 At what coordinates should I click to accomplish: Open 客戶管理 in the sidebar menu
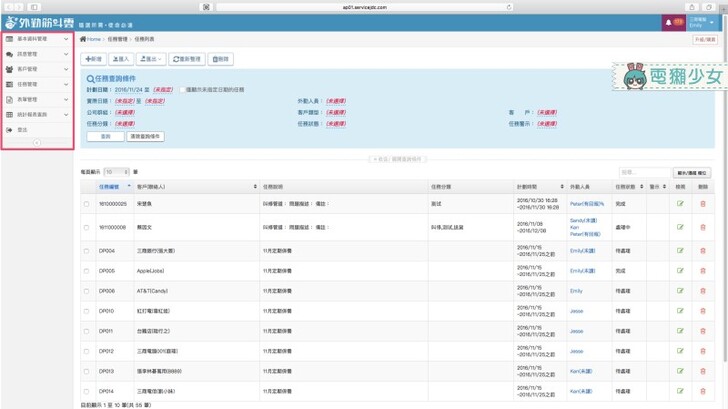click(x=37, y=70)
